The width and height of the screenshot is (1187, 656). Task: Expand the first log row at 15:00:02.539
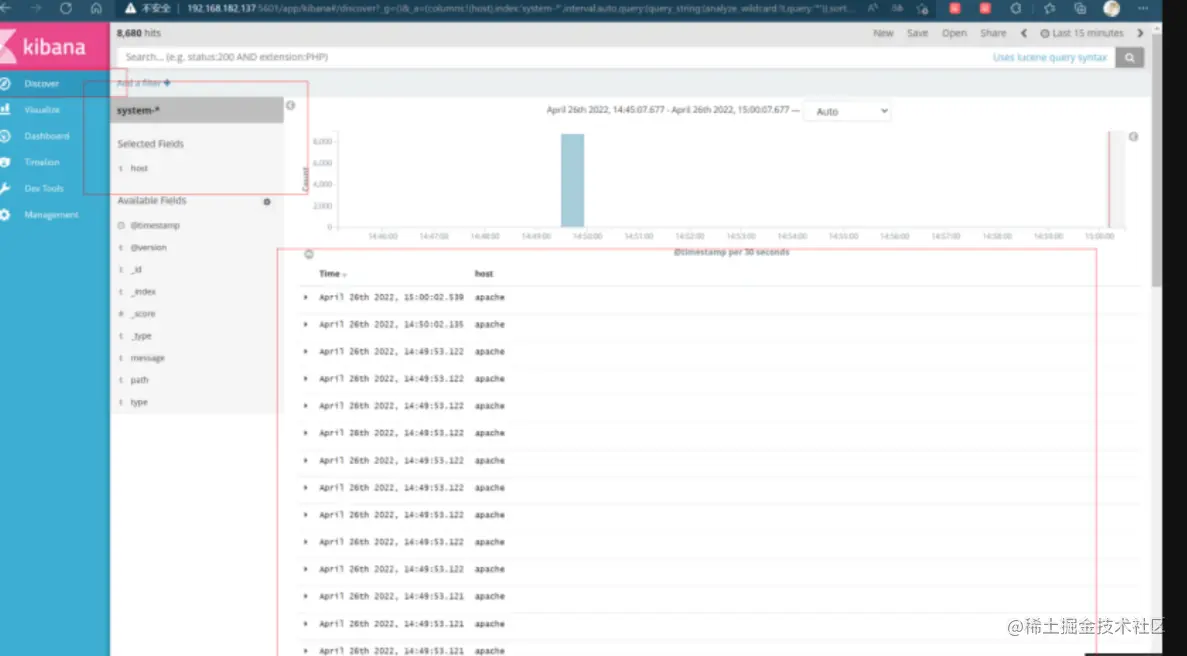click(306, 297)
